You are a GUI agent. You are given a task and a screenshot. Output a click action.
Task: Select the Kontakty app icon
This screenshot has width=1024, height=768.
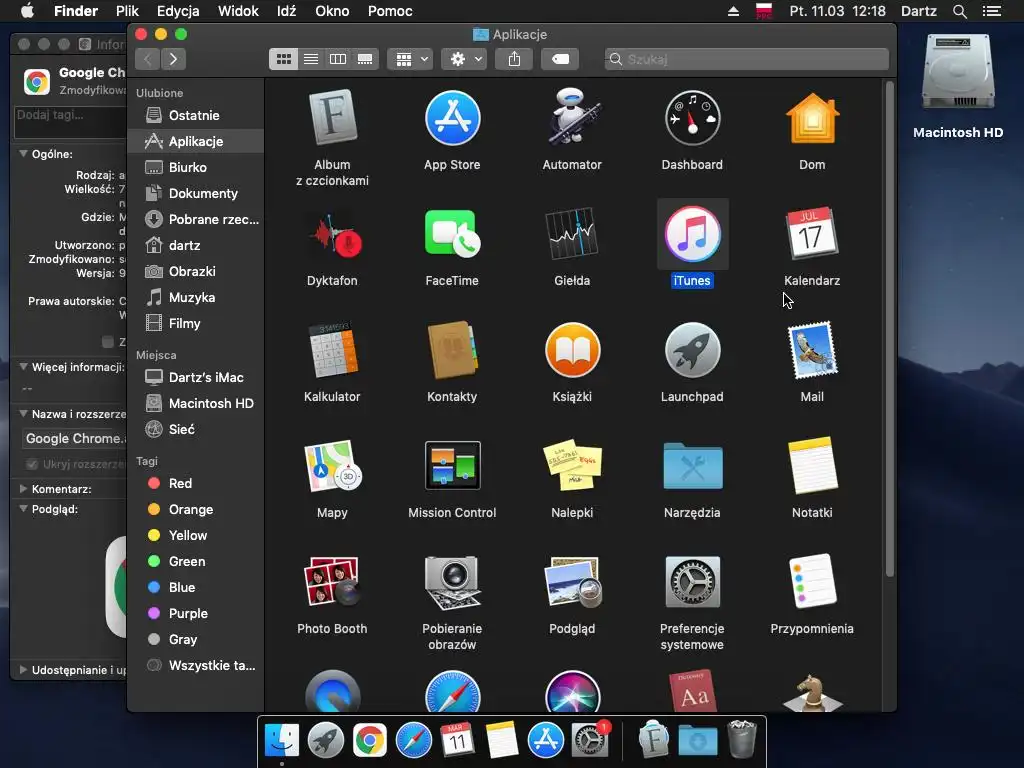coord(452,350)
